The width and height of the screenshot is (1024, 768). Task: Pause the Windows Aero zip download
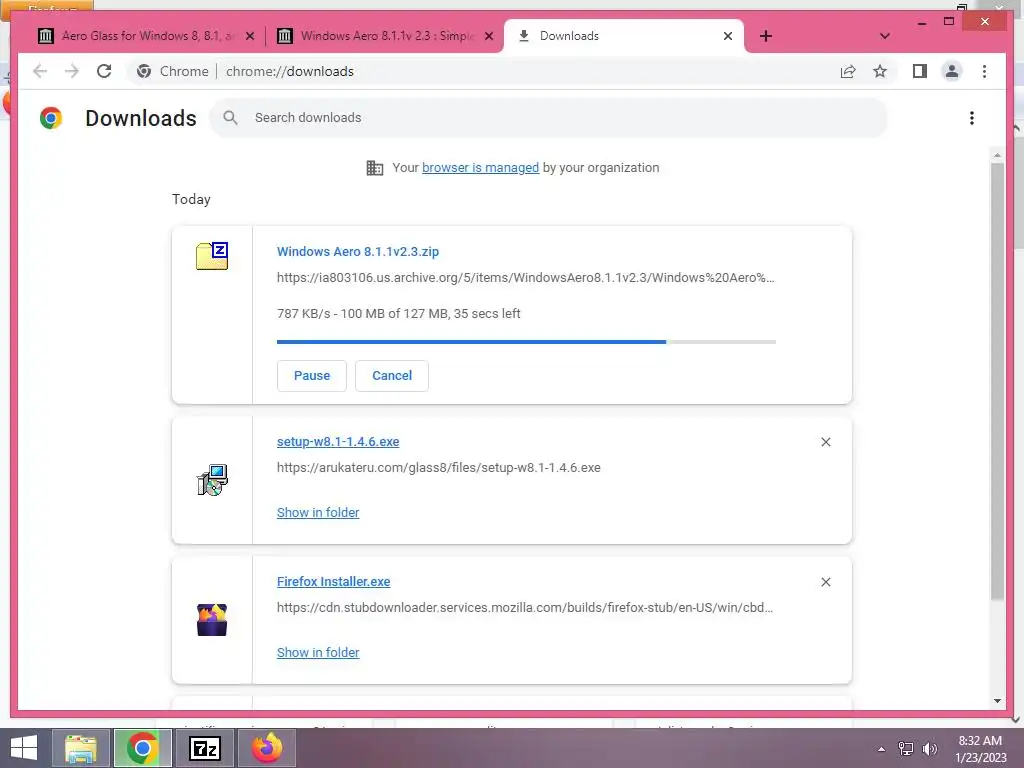(x=312, y=376)
